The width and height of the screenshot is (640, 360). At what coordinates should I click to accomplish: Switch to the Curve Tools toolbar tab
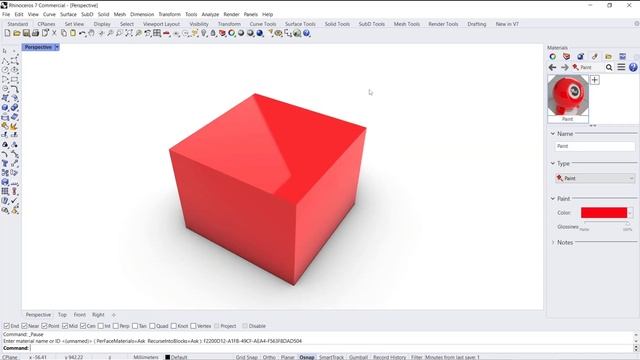(x=263, y=24)
